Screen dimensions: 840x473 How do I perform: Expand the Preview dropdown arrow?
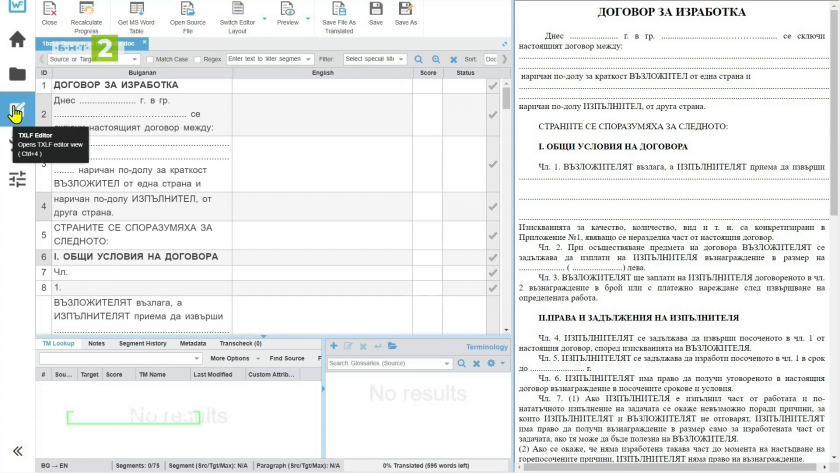(307, 19)
